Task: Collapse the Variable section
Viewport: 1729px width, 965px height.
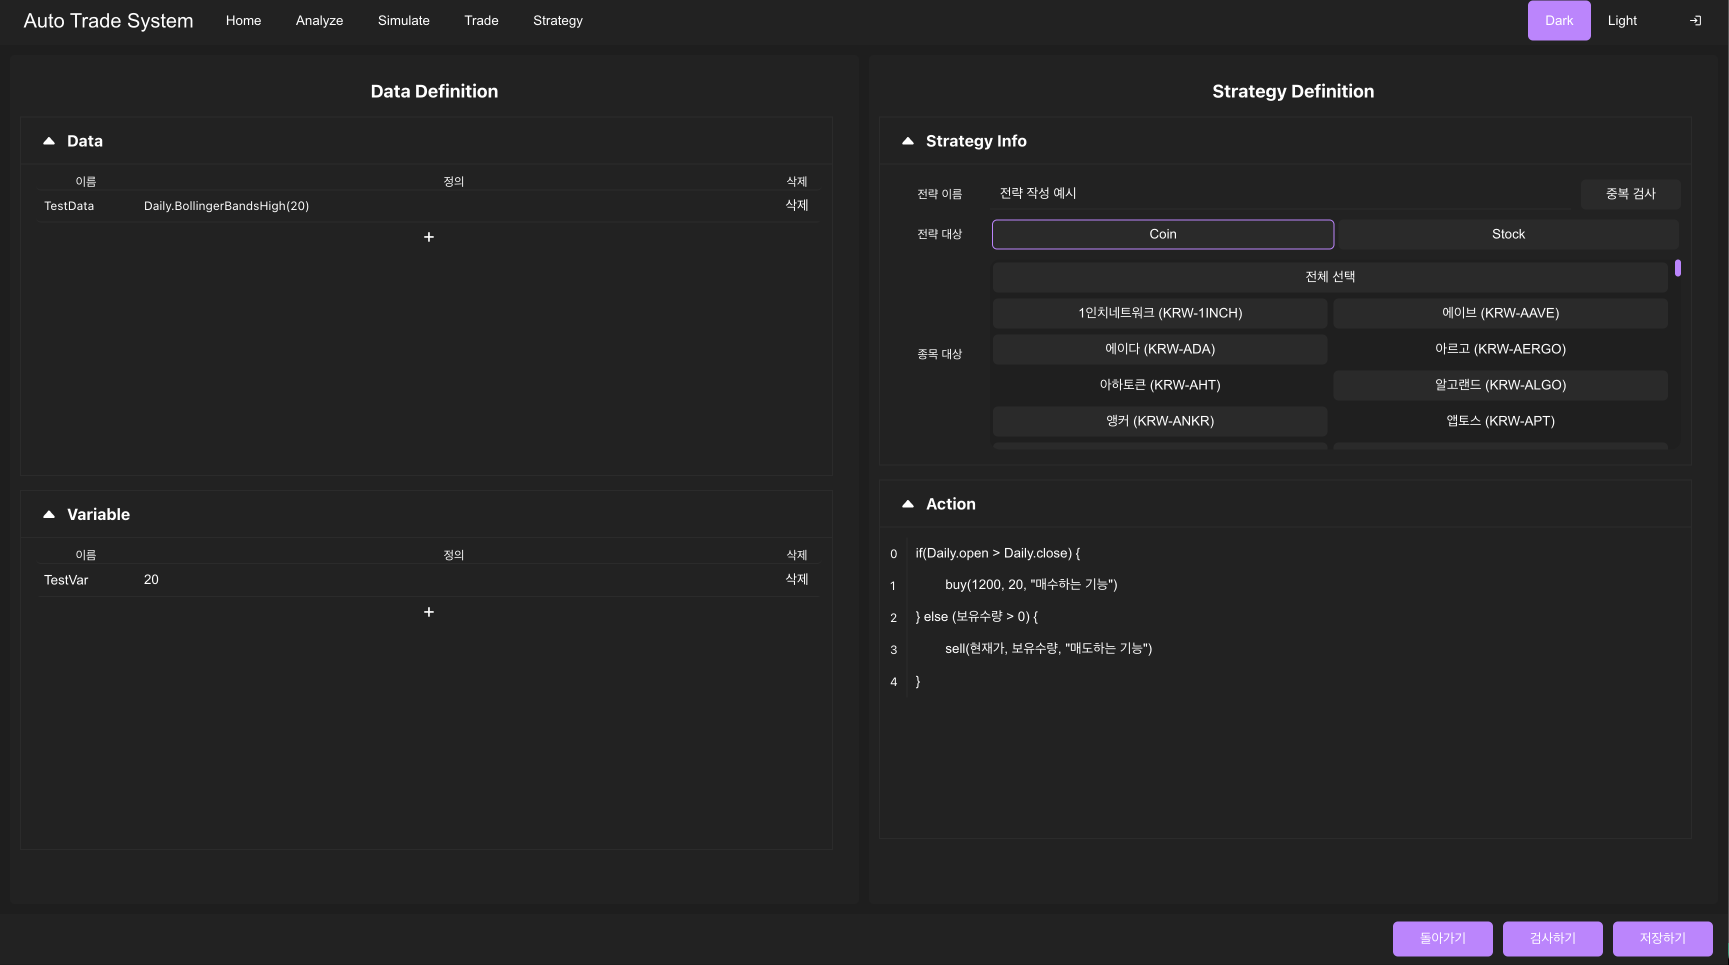Action: [x=49, y=515]
